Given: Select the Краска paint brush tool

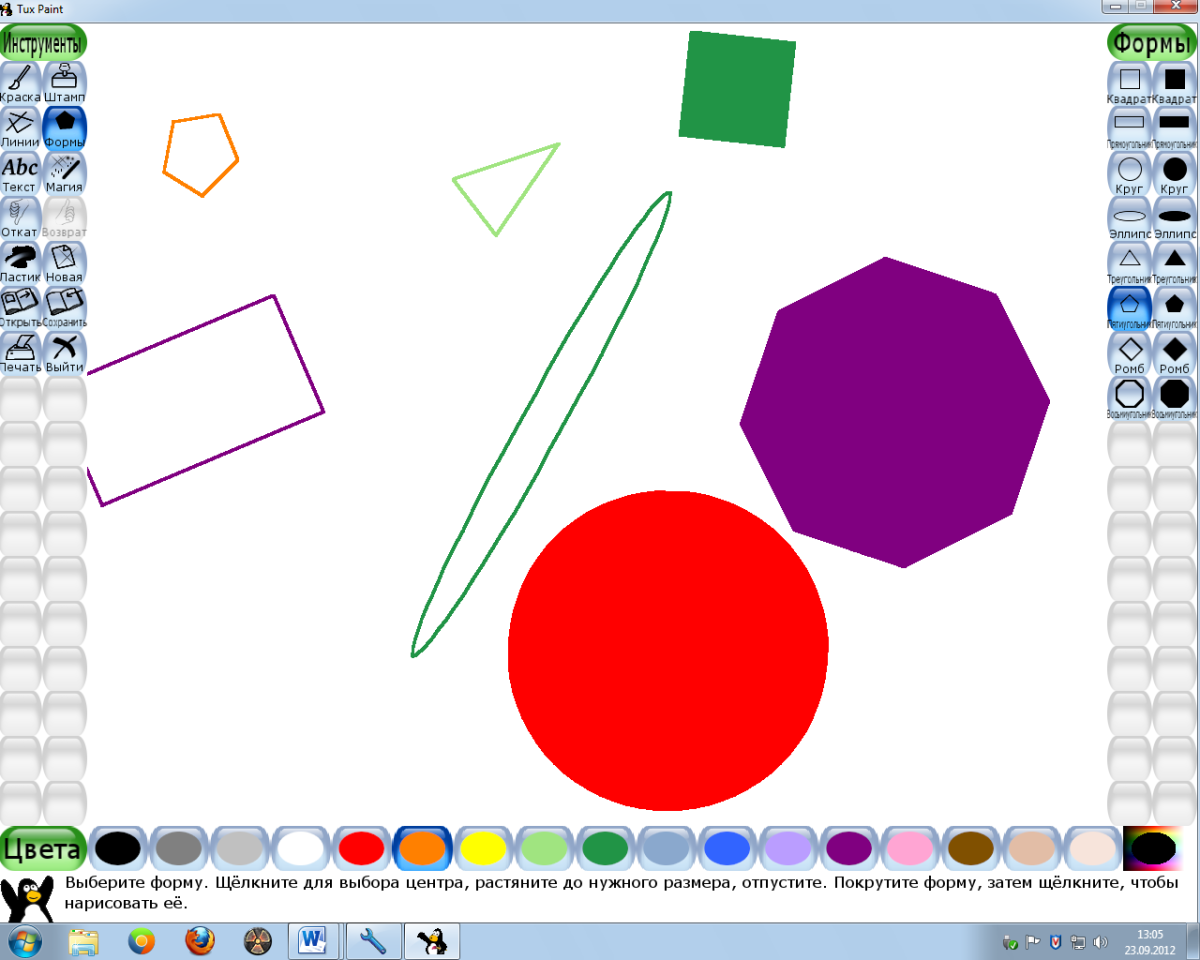Looking at the screenshot, I should [x=21, y=82].
